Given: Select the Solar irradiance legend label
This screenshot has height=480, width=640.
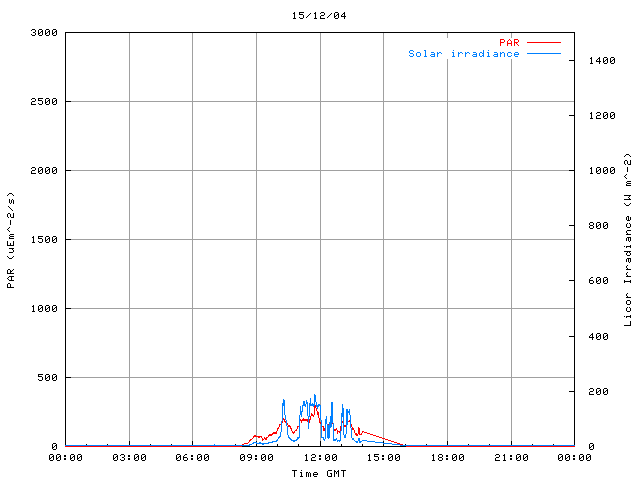Looking at the screenshot, I should 464,53.
